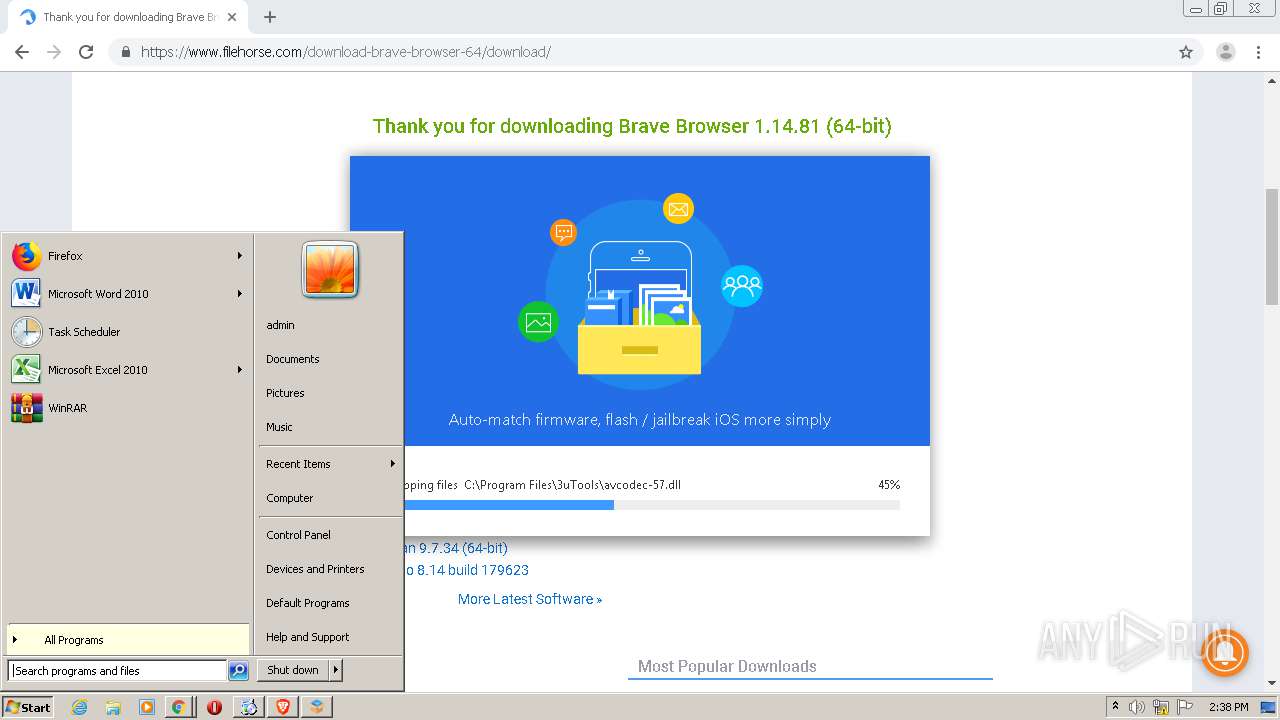Image resolution: width=1280 pixels, height=720 pixels.
Task: Click the user account picture
Action: [330, 269]
